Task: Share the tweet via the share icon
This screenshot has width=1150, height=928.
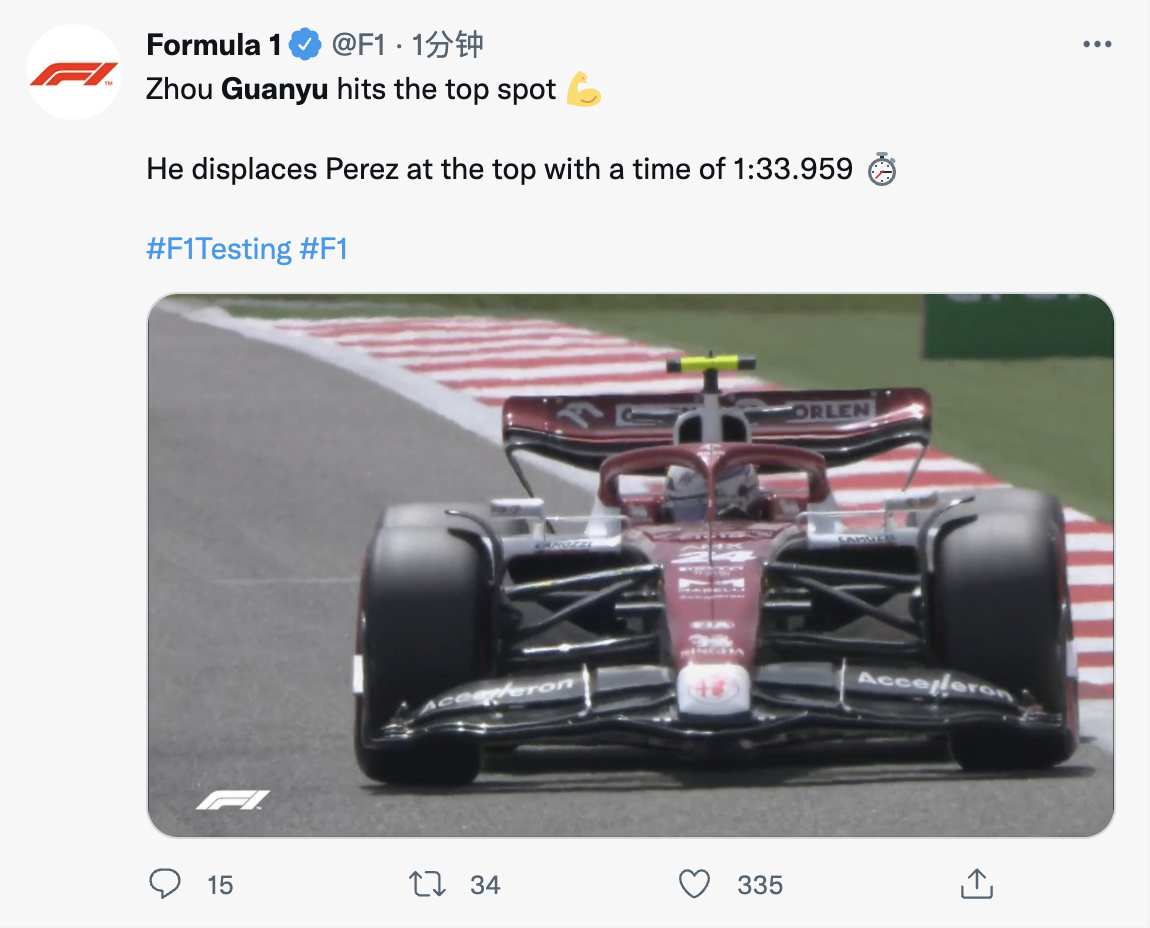Action: pos(975,884)
